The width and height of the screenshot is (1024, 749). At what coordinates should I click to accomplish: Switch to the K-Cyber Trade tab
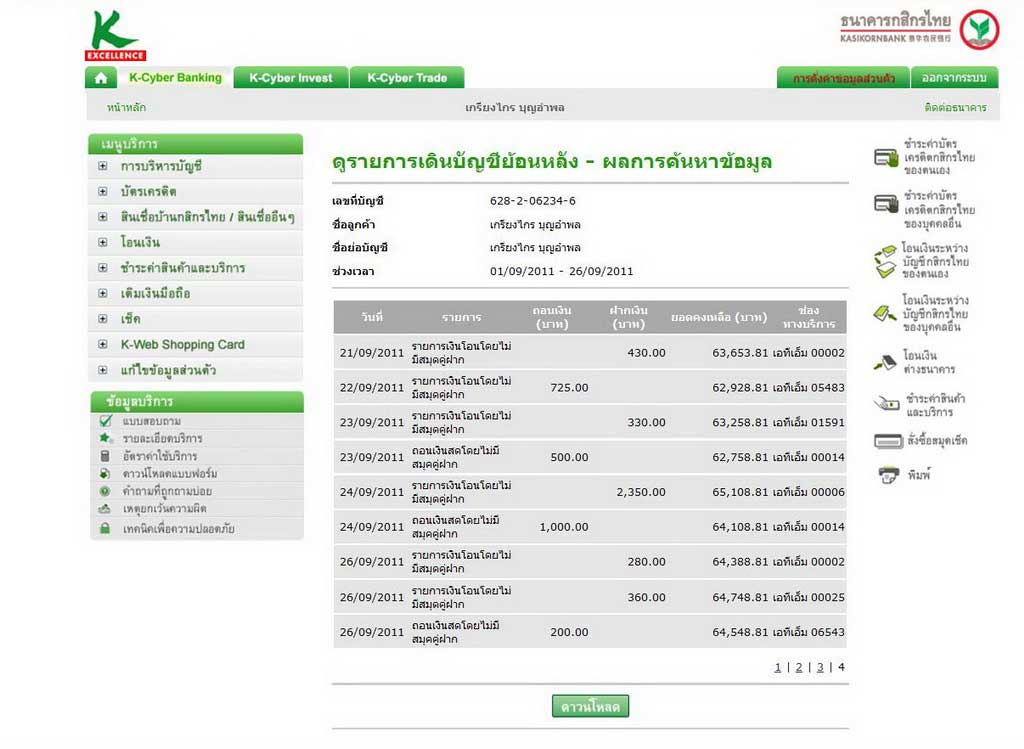pos(407,78)
